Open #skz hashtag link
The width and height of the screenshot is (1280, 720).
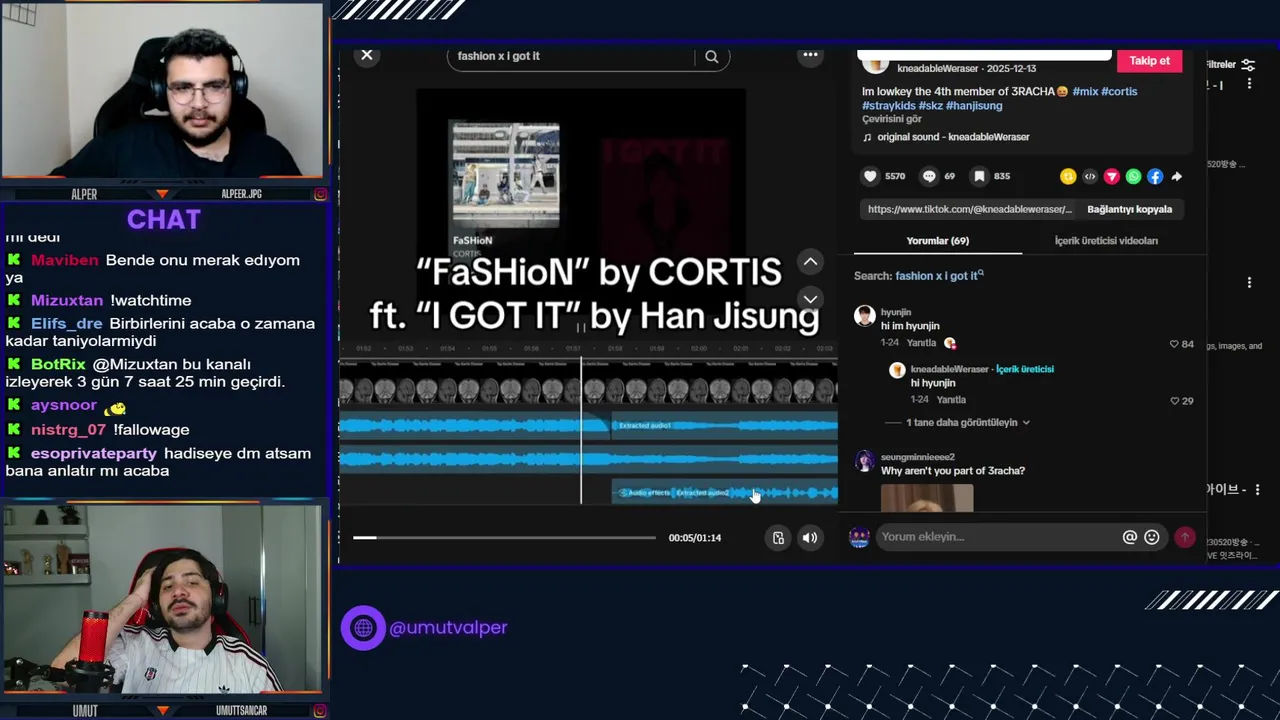coord(930,105)
